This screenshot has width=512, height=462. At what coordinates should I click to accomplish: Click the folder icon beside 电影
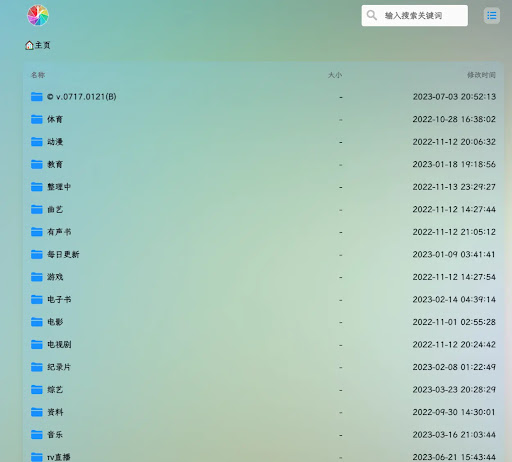coord(37,322)
